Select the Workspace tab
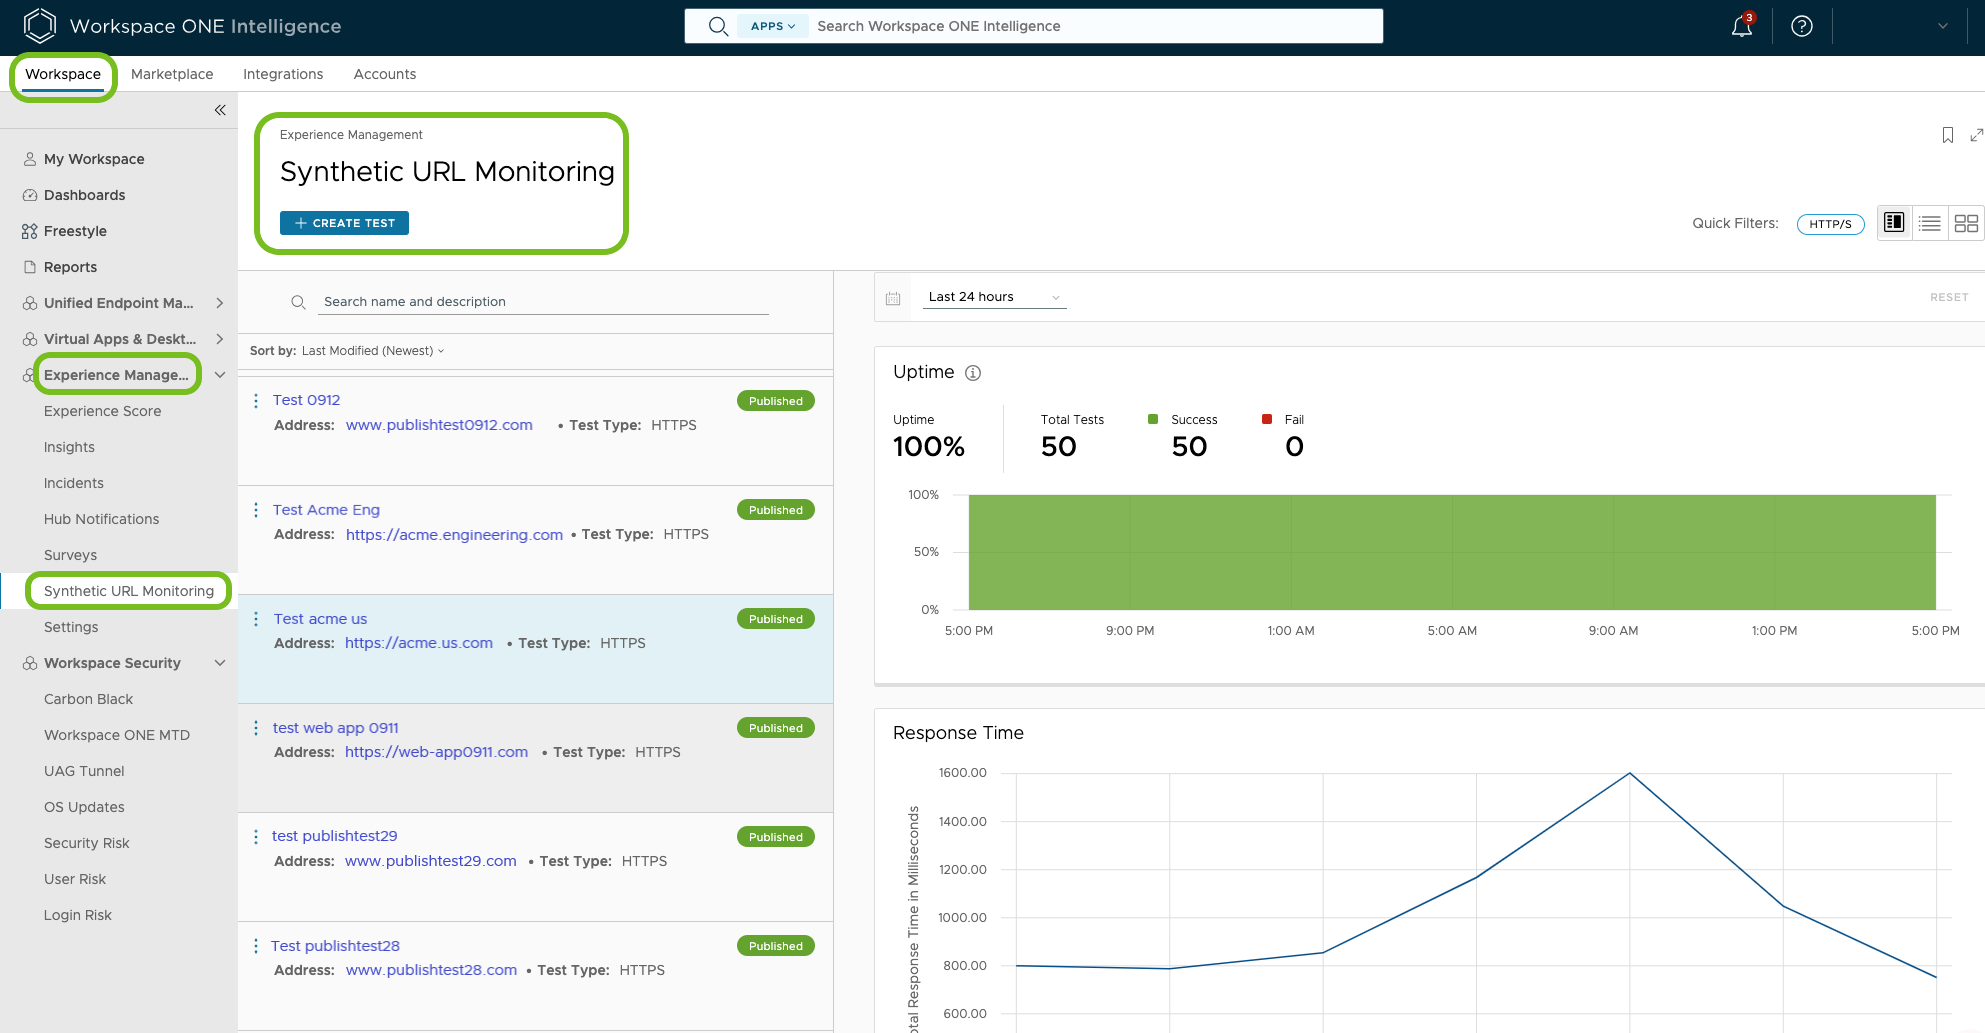The height and width of the screenshot is (1033, 1985). pyautogui.click(x=63, y=74)
